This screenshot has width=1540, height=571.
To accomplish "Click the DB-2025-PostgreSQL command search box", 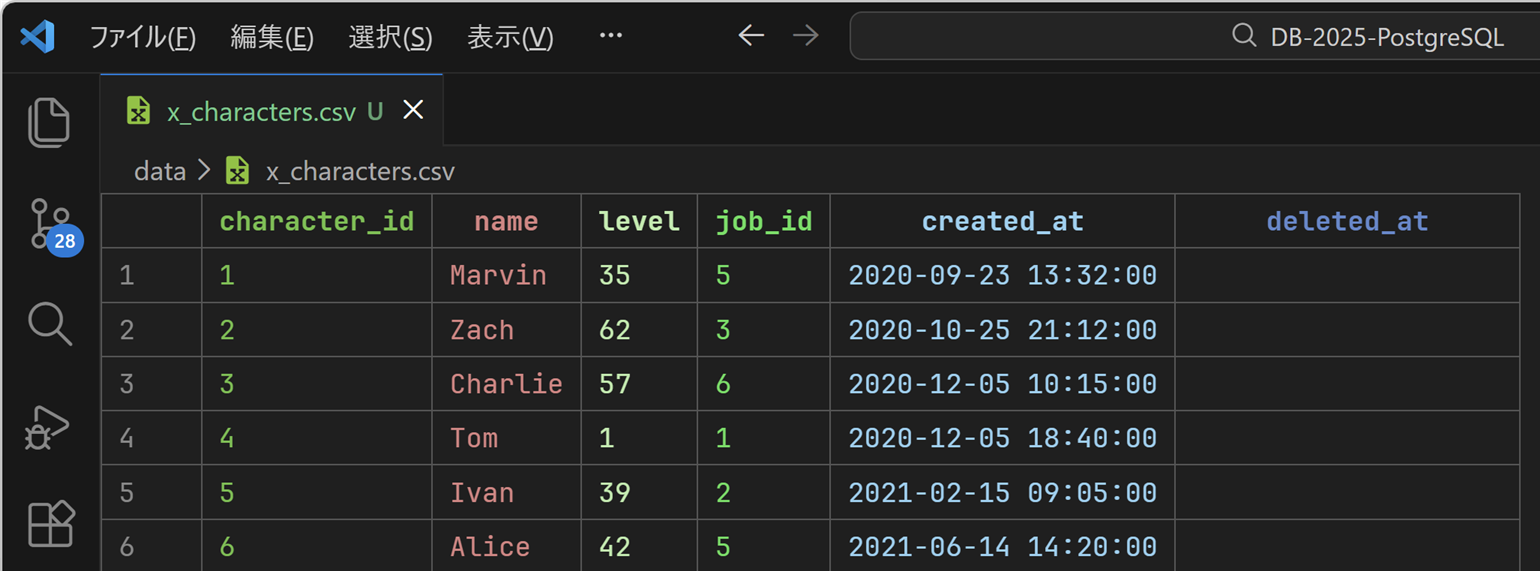I will pos(1190,37).
